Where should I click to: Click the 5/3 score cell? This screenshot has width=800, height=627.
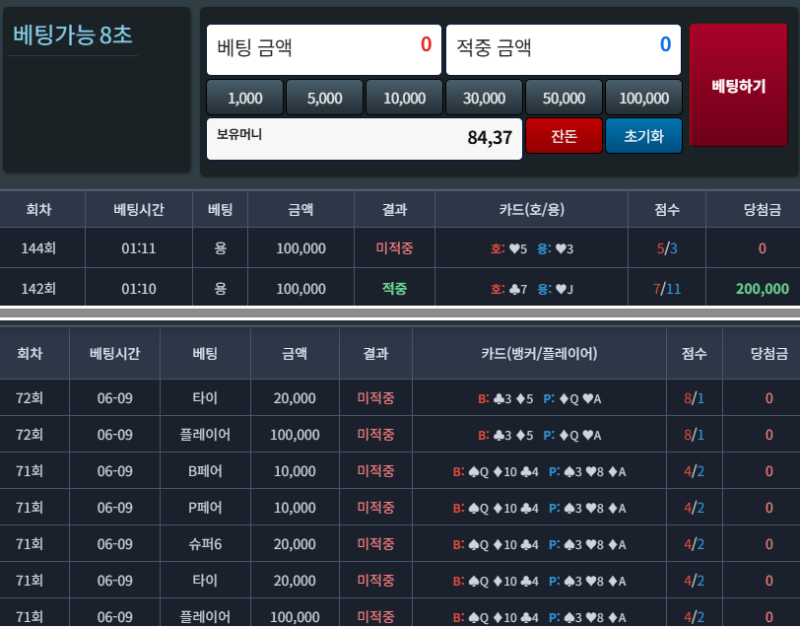(667, 248)
